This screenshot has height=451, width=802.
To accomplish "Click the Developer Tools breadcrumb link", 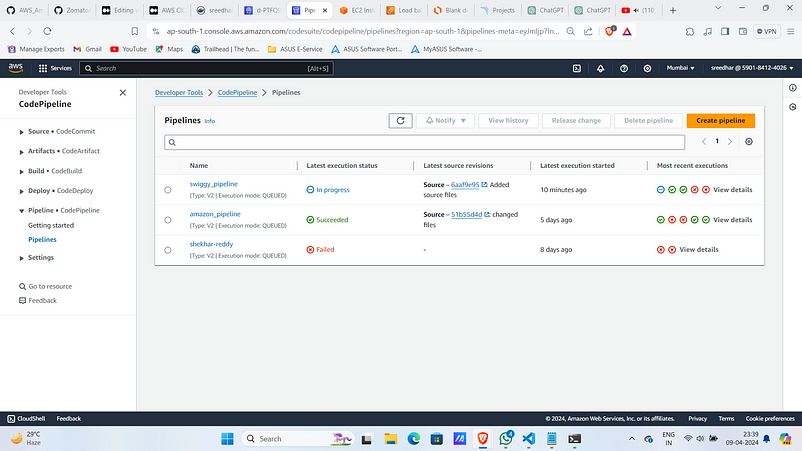I will tap(179, 93).
